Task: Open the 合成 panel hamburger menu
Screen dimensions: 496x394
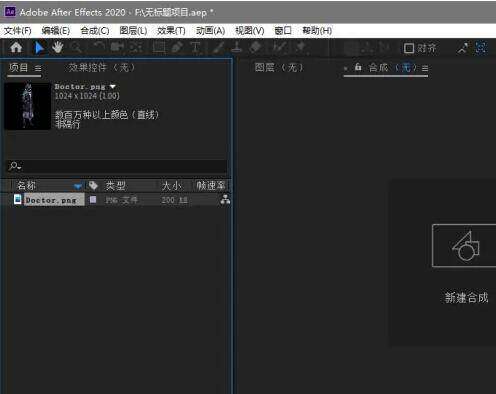Action: [425, 68]
